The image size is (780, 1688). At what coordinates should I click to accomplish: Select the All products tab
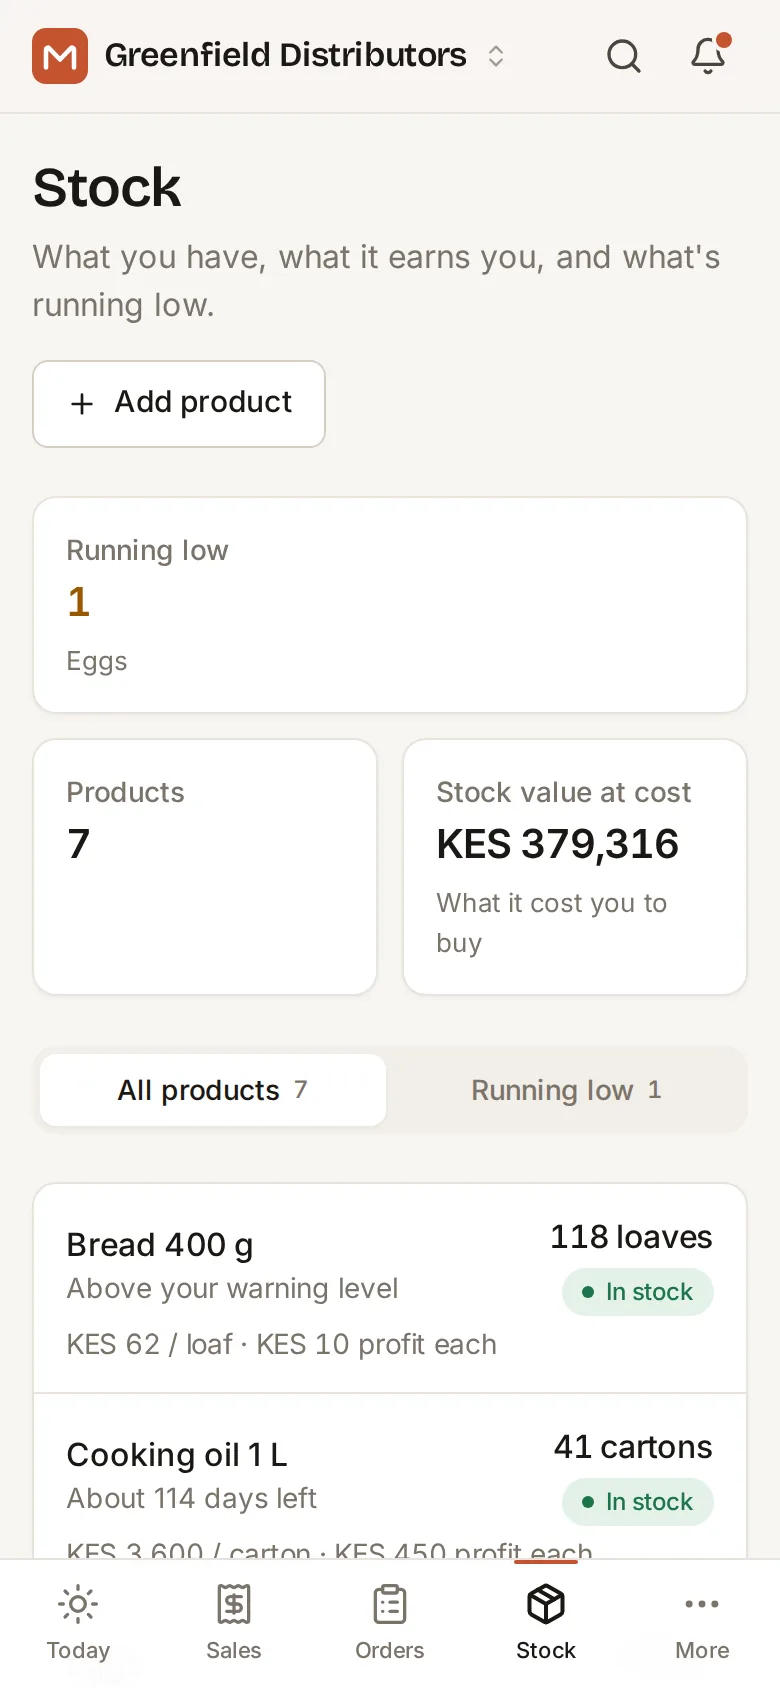pyautogui.click(x=213, y=1090)
